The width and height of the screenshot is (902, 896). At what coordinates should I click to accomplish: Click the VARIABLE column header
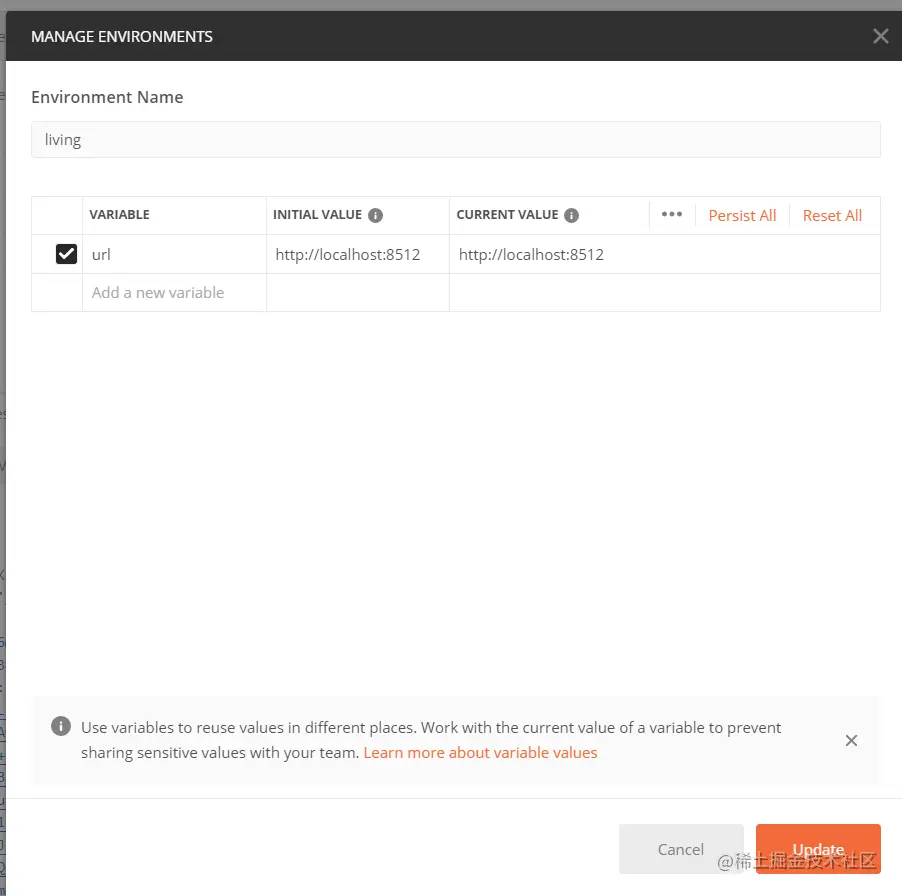120,215
